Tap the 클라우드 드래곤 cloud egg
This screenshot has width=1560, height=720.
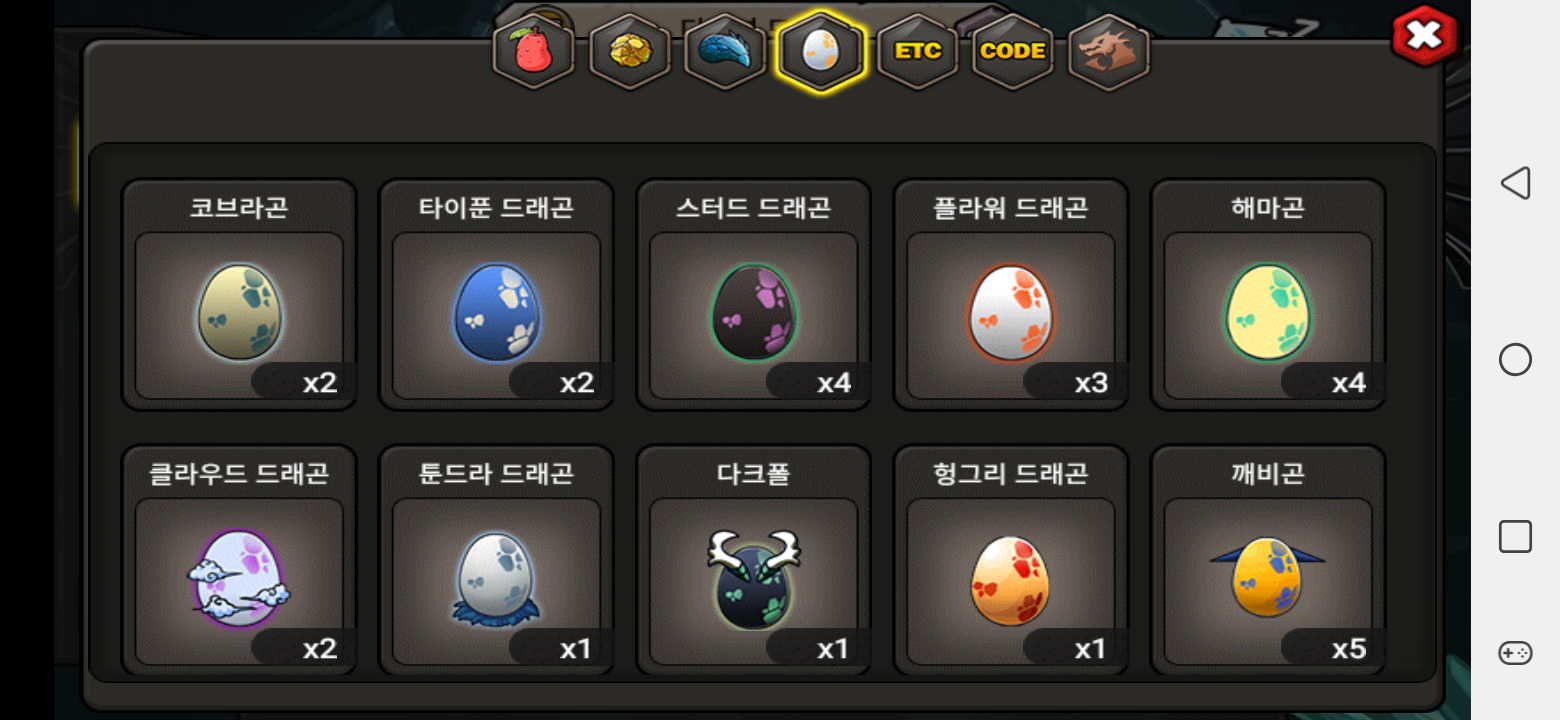point(239,560)
